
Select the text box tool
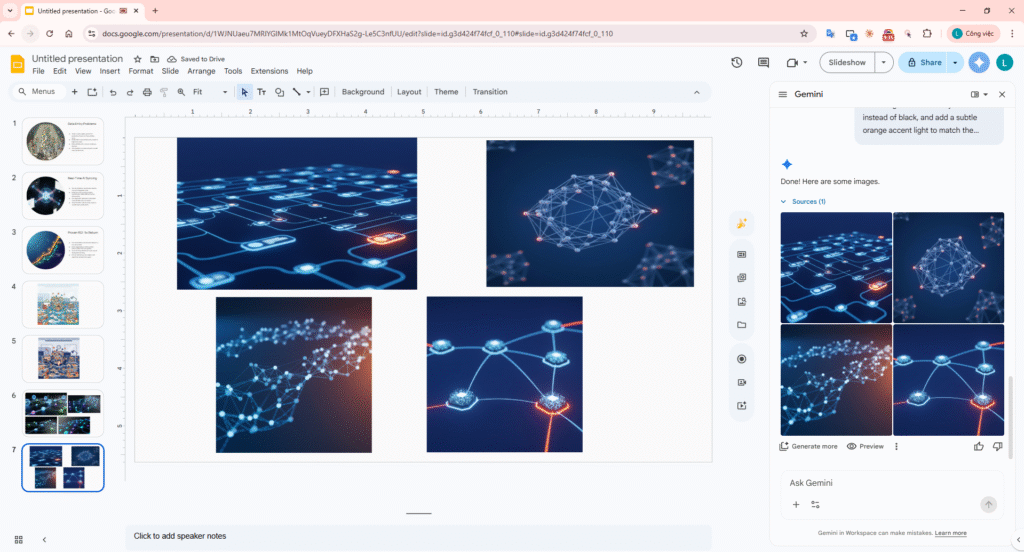pyautogui.click(x=261, y=92)
